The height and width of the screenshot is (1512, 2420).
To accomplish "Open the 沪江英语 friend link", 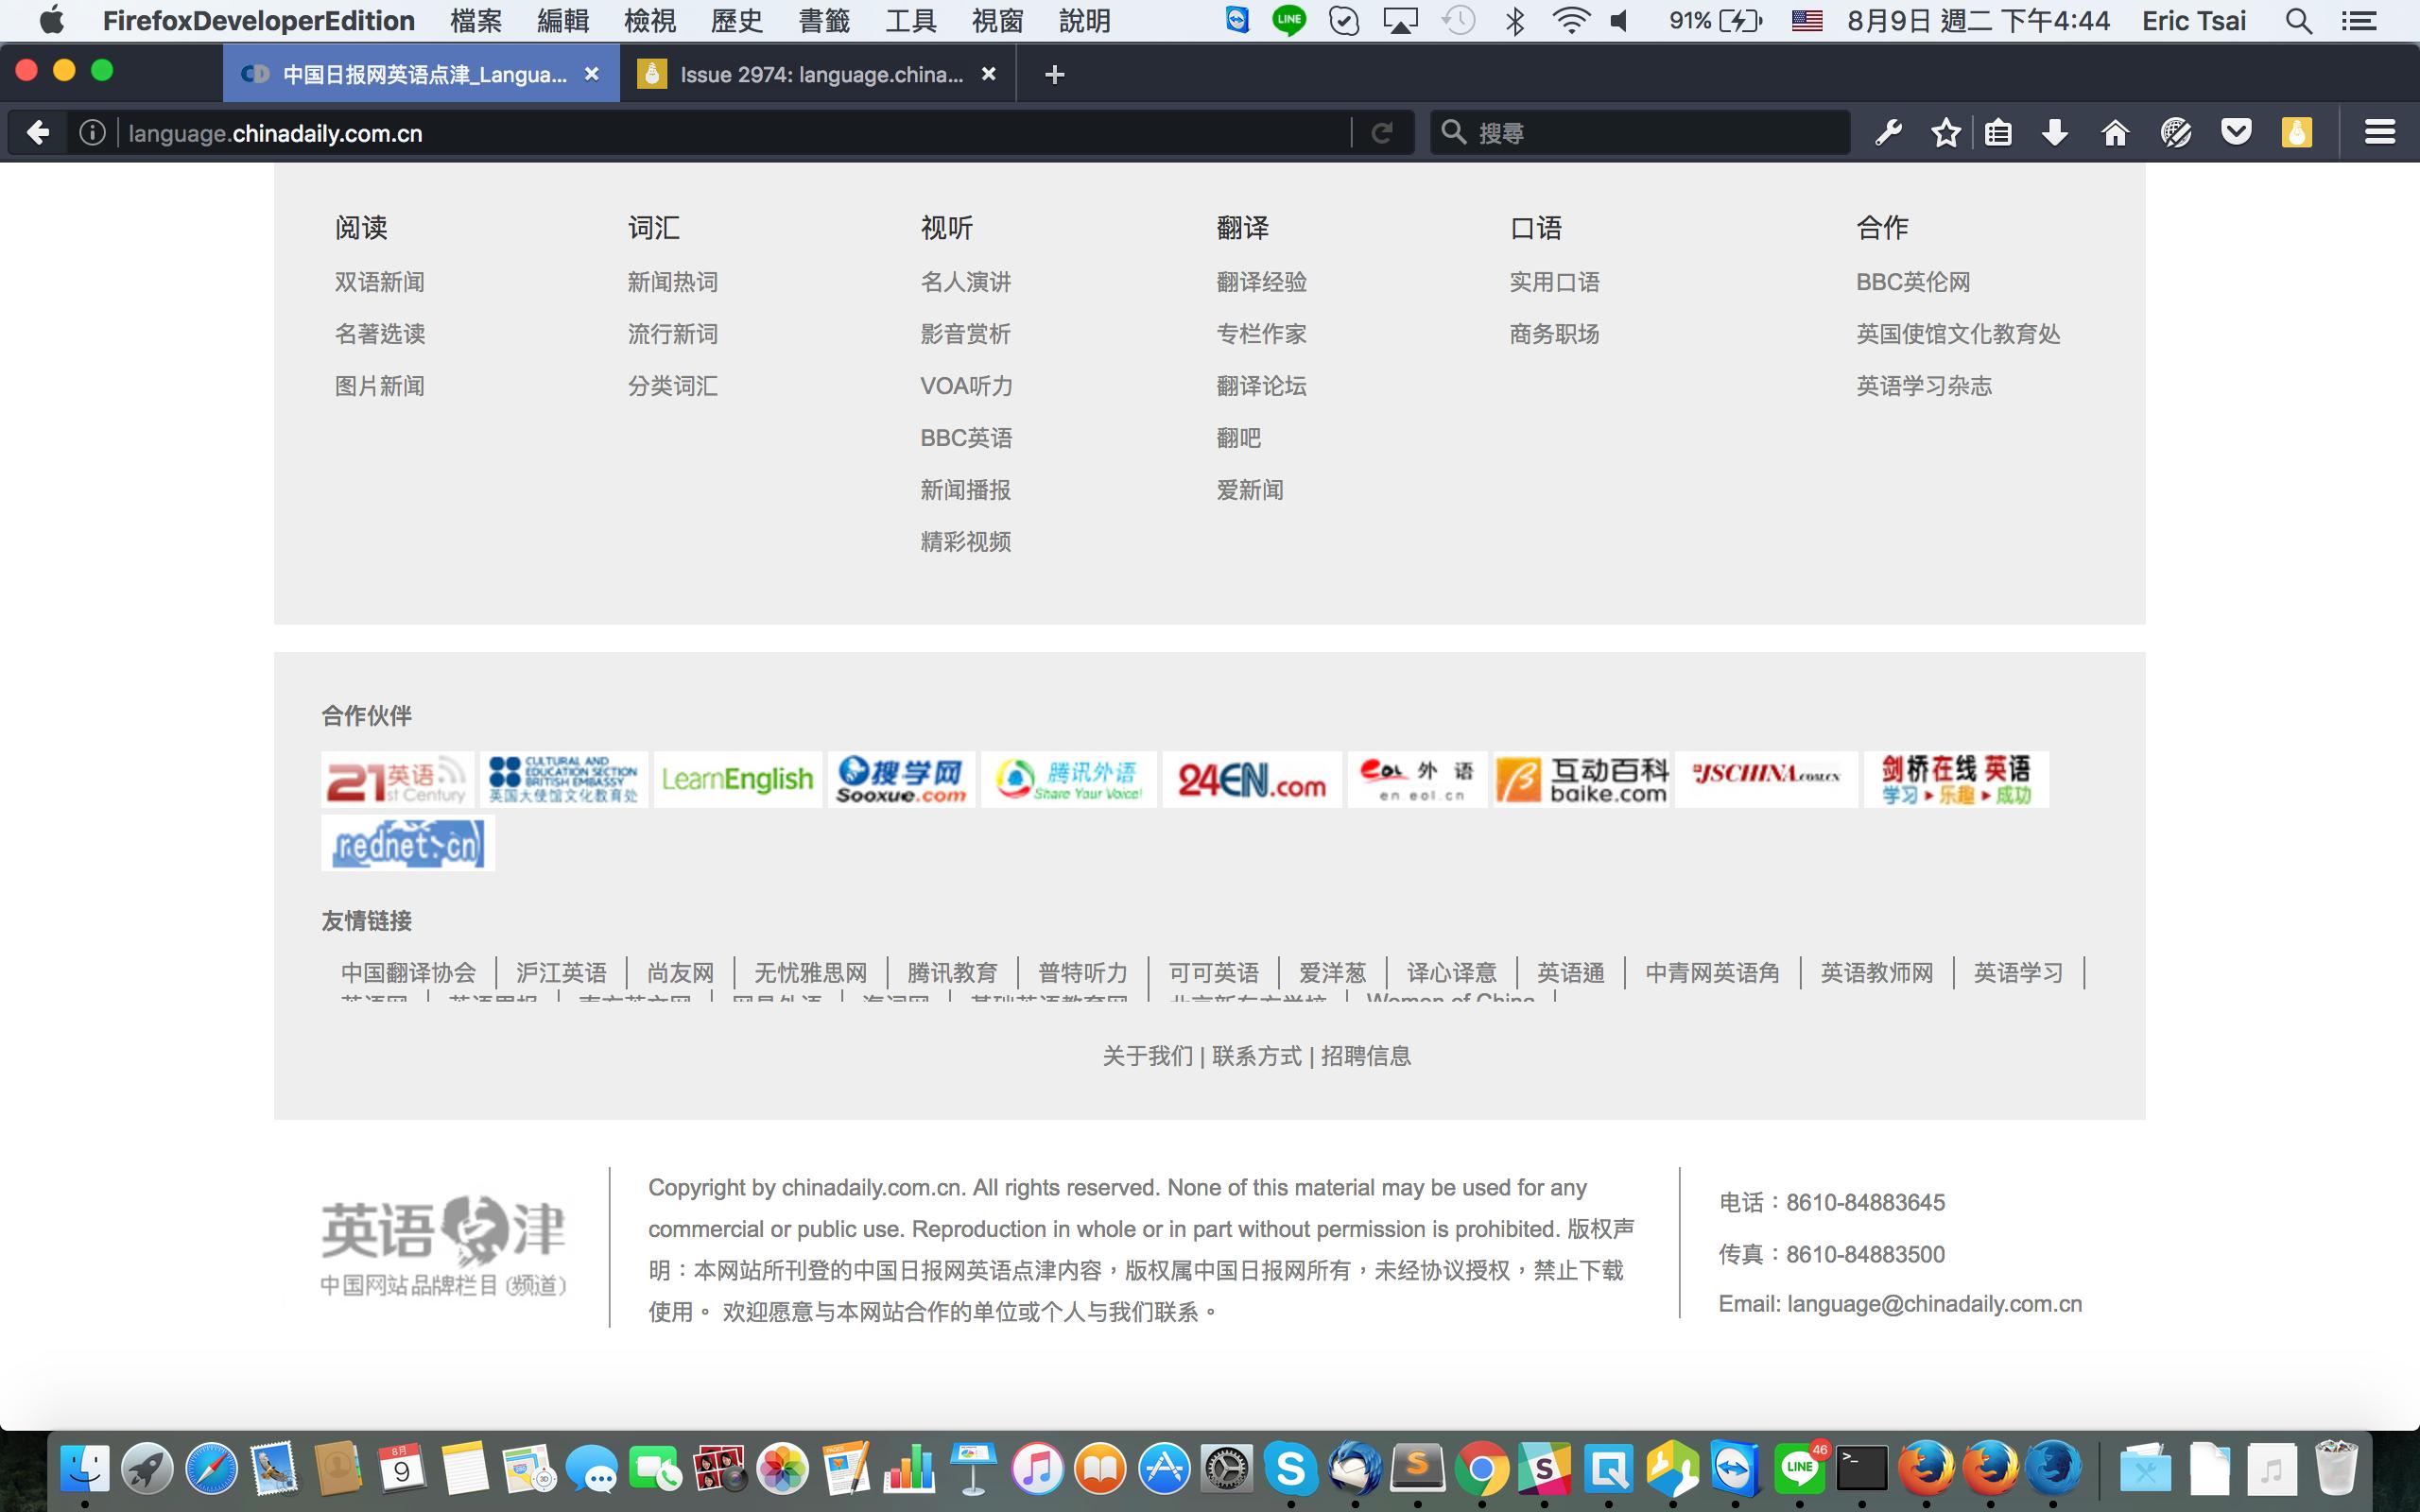I will tap(562, 973).
